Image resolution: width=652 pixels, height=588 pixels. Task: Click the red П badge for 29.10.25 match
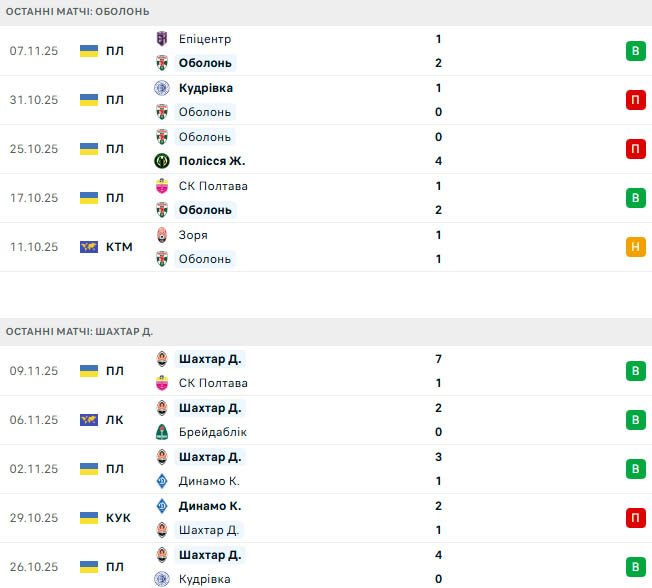[x=635, y=518]
